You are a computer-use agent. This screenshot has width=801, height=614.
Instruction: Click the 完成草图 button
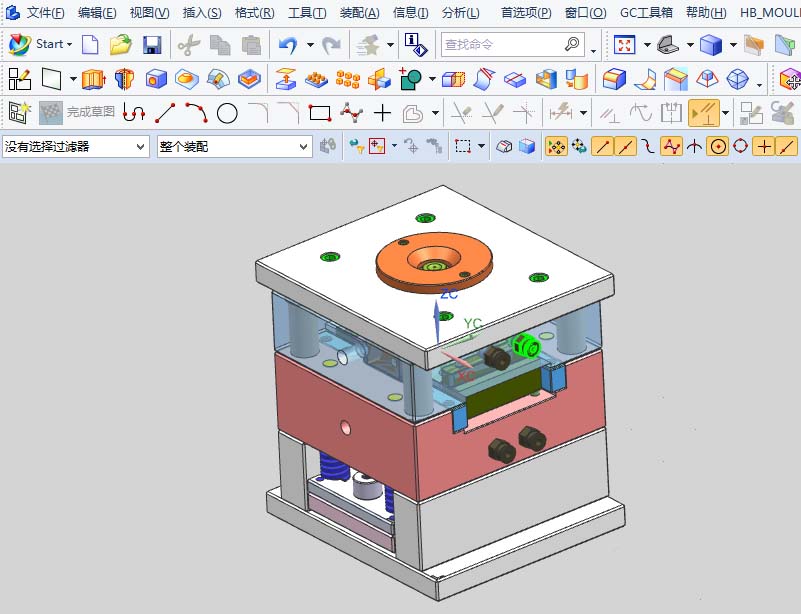[x=80, y=113]
